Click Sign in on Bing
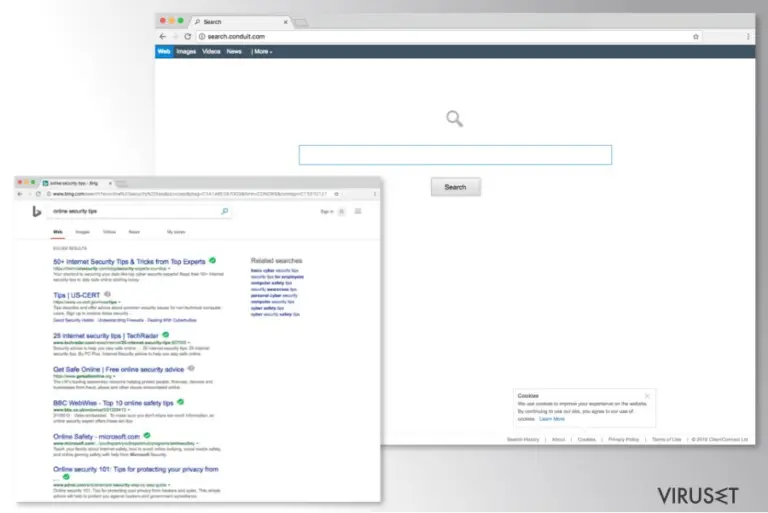The width and height of the screenshot is (768, 513). tap(327, 212)
